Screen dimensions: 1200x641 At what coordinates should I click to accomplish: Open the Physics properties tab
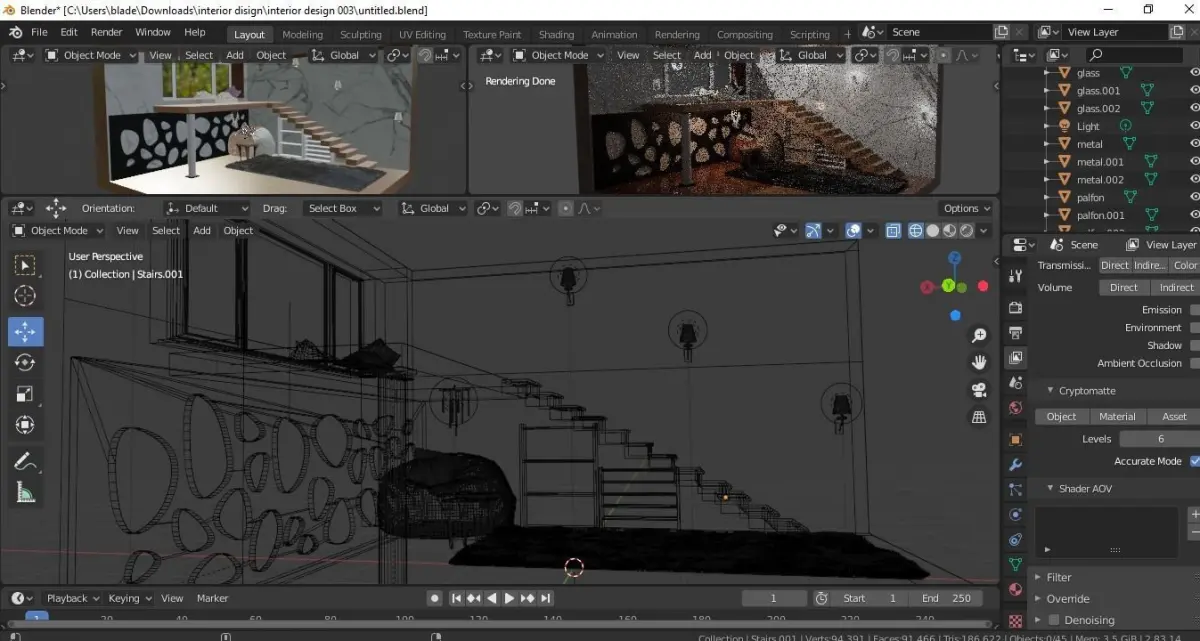(x=1016, y=515)
